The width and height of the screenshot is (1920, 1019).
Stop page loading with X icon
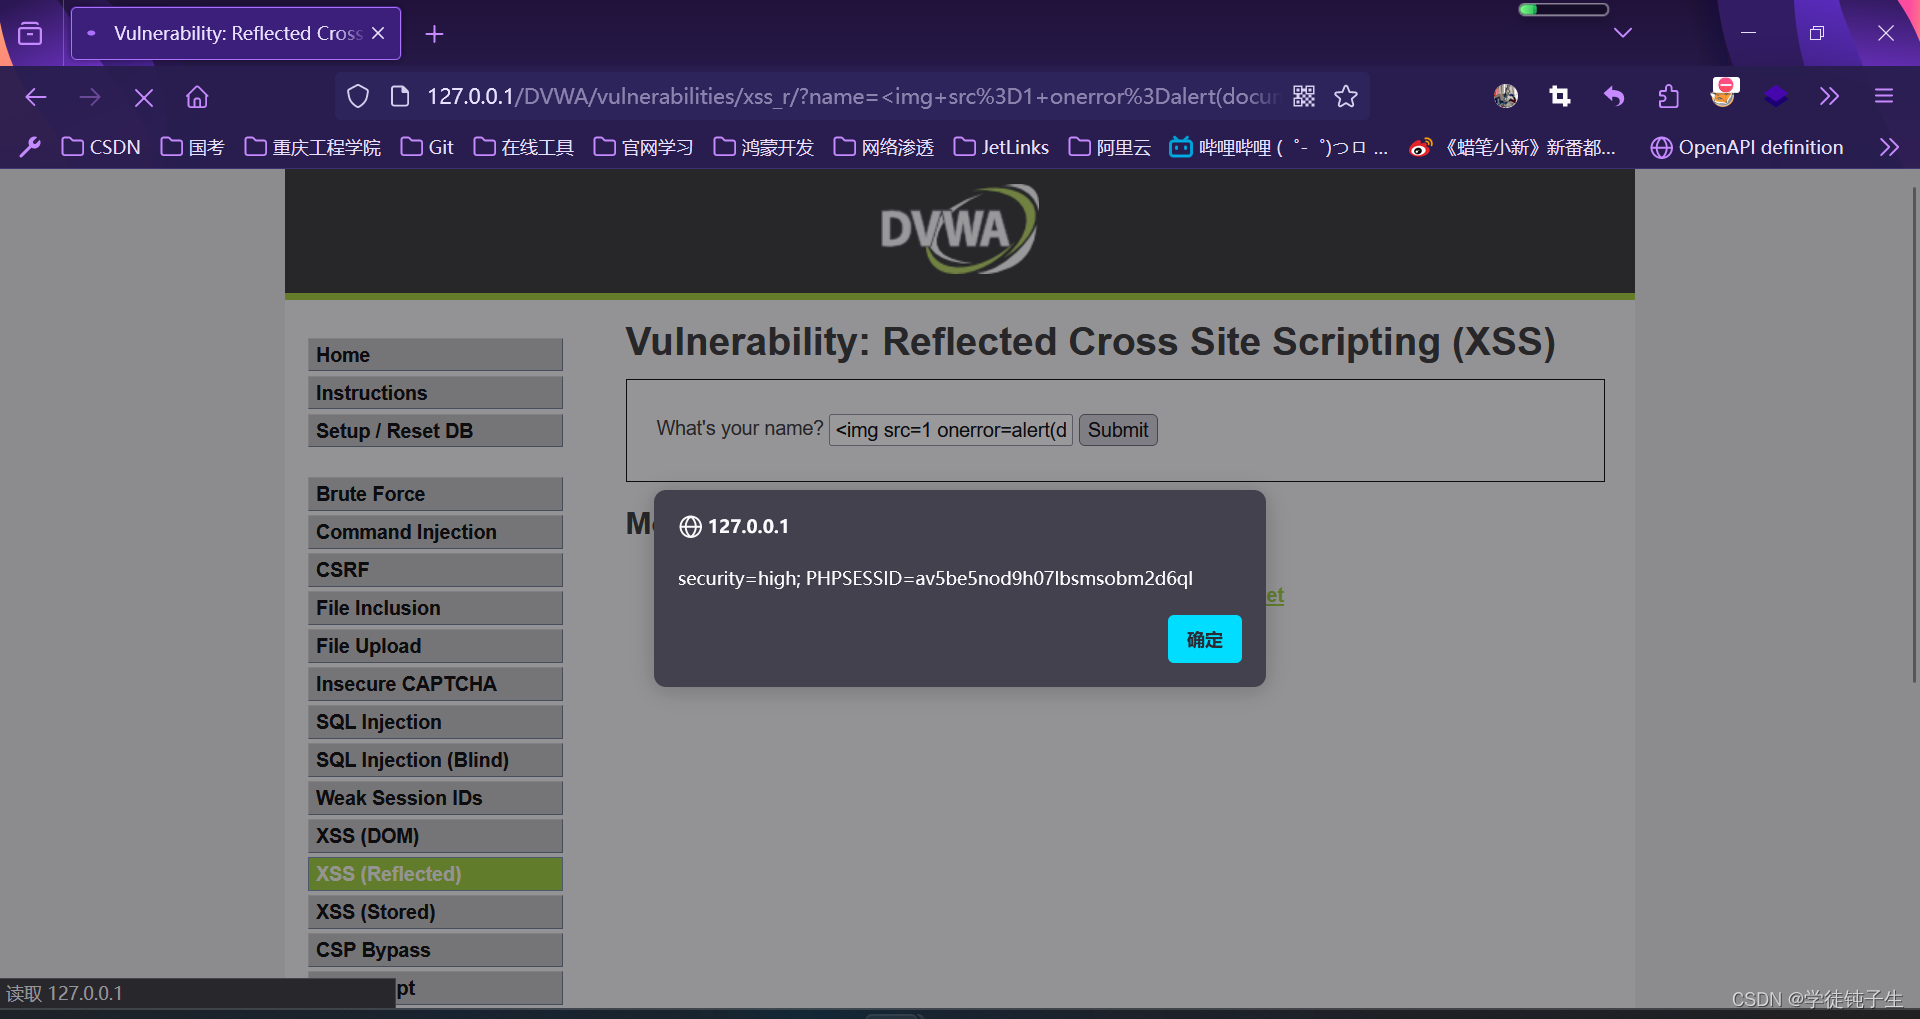144,97
